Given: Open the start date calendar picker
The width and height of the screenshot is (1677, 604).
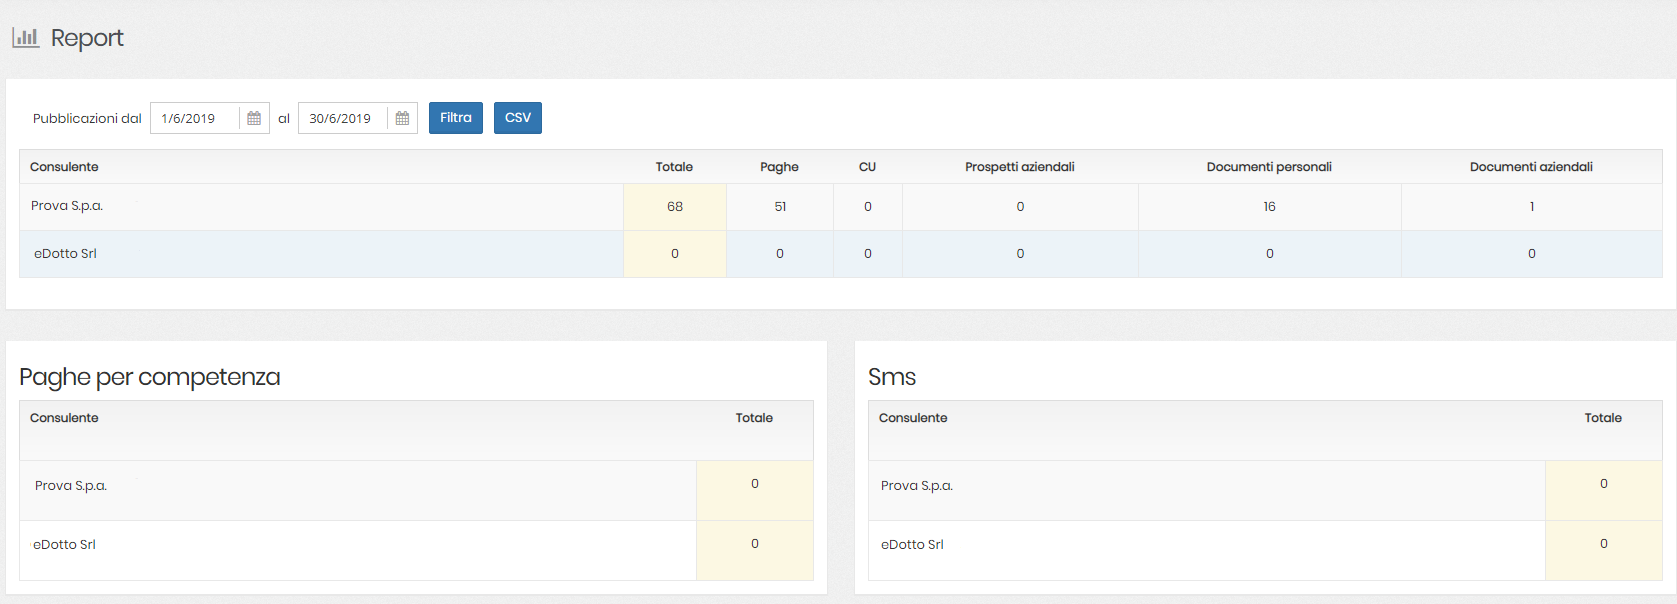Looking at the screenshot, I should [x=254, y=118].
